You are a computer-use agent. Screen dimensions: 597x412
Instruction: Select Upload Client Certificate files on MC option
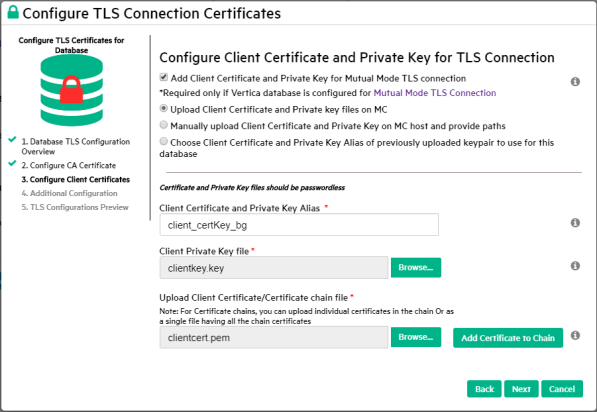(x=163, y=109)
